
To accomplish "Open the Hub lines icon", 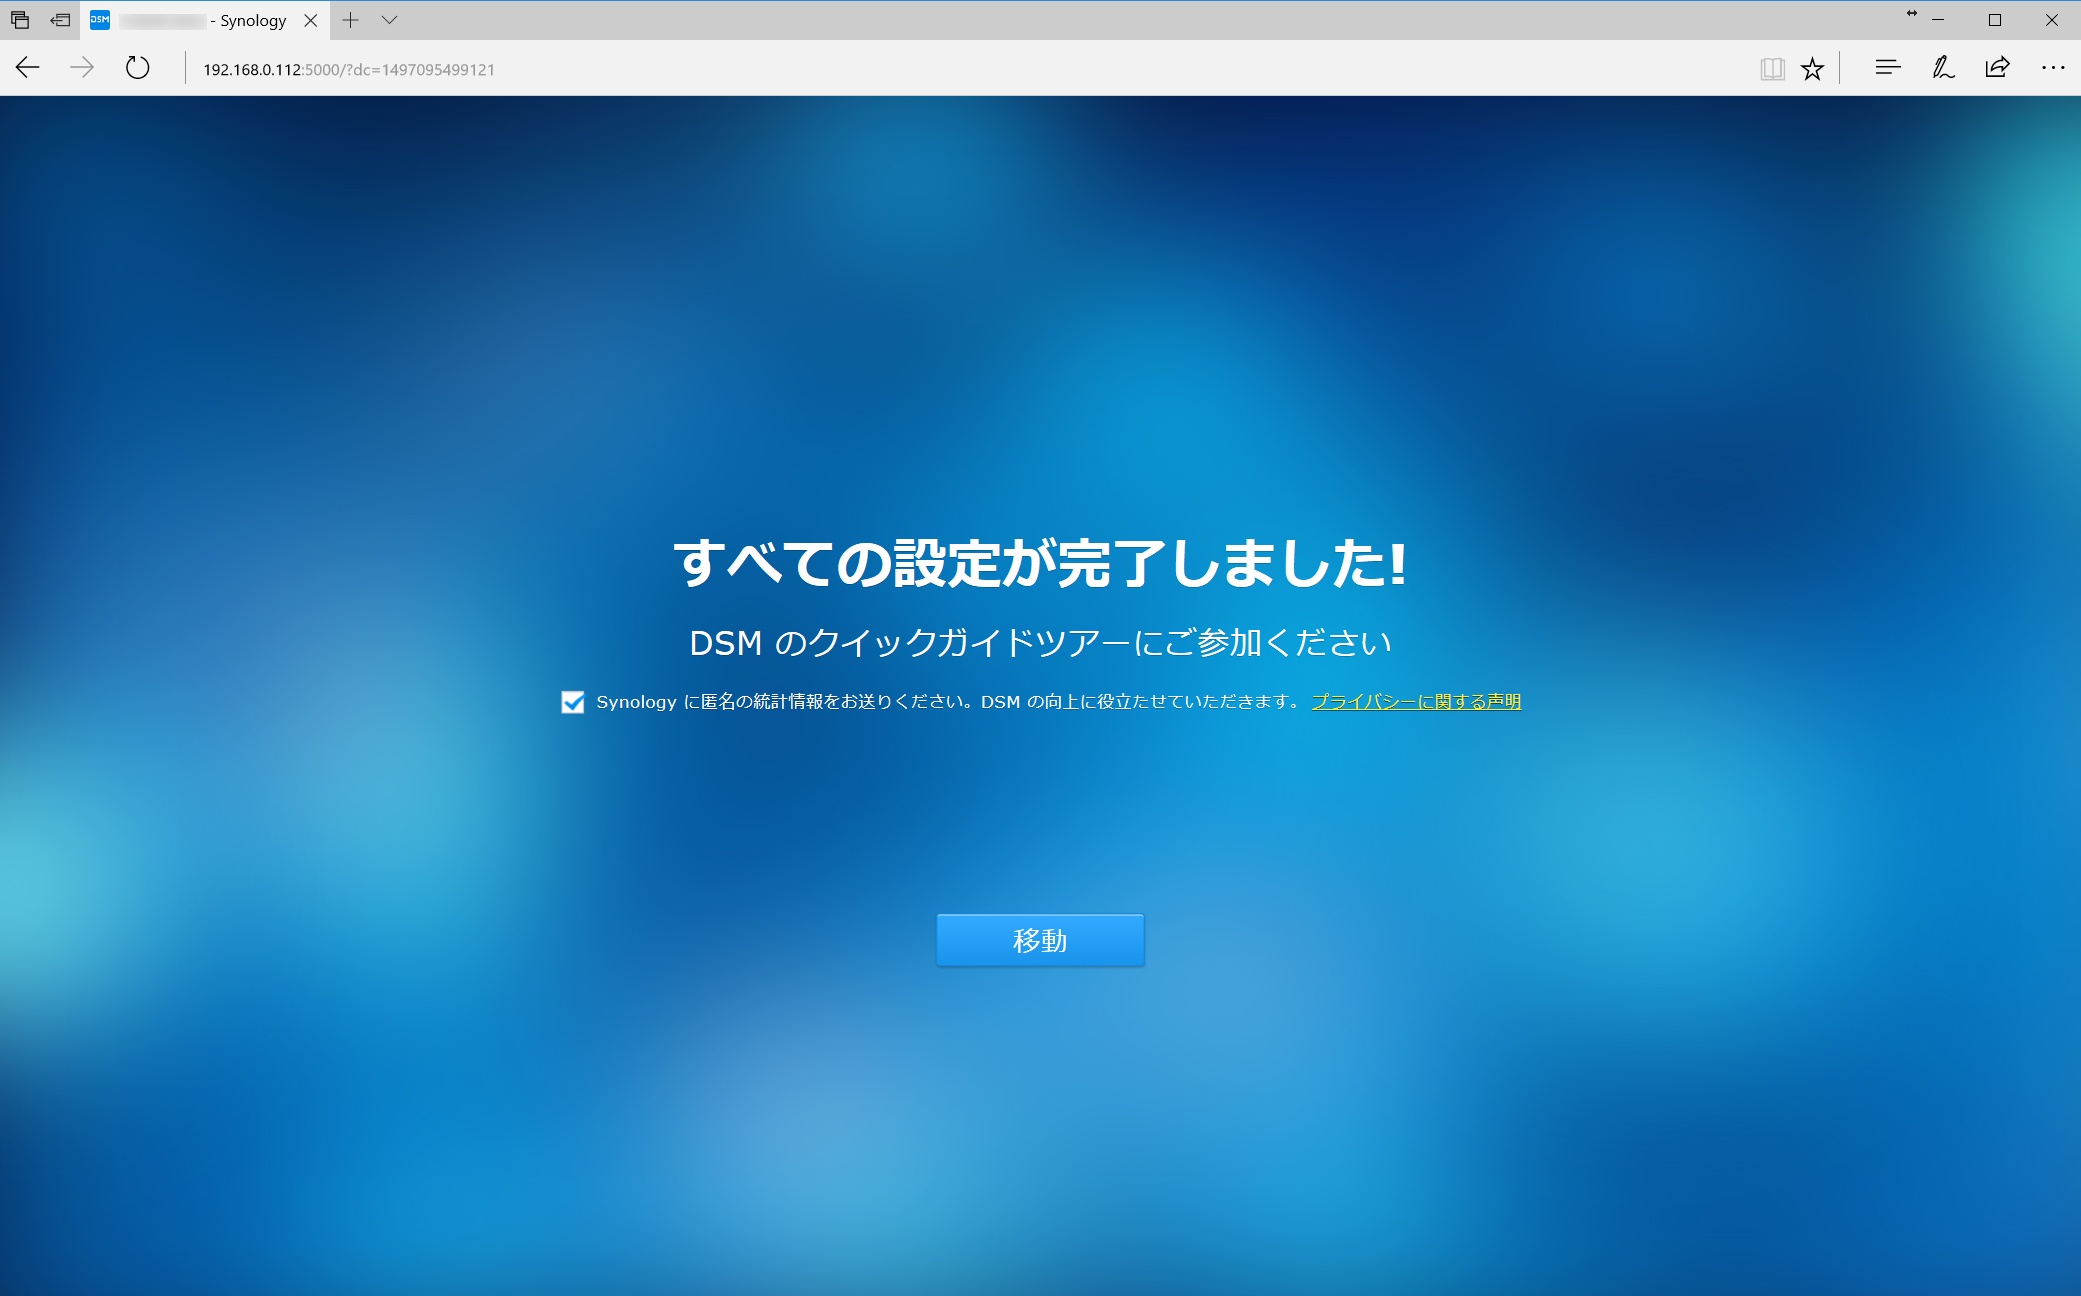I will (1887, 68).
